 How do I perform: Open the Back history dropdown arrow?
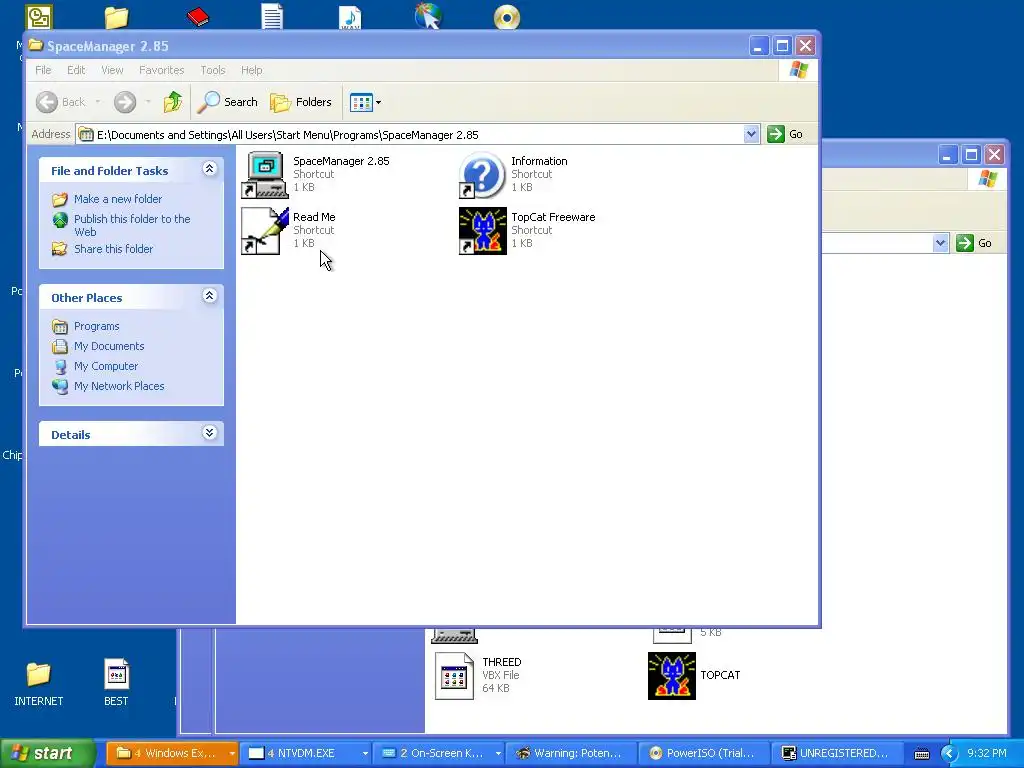pyautogui.click(x=98, y=102)
